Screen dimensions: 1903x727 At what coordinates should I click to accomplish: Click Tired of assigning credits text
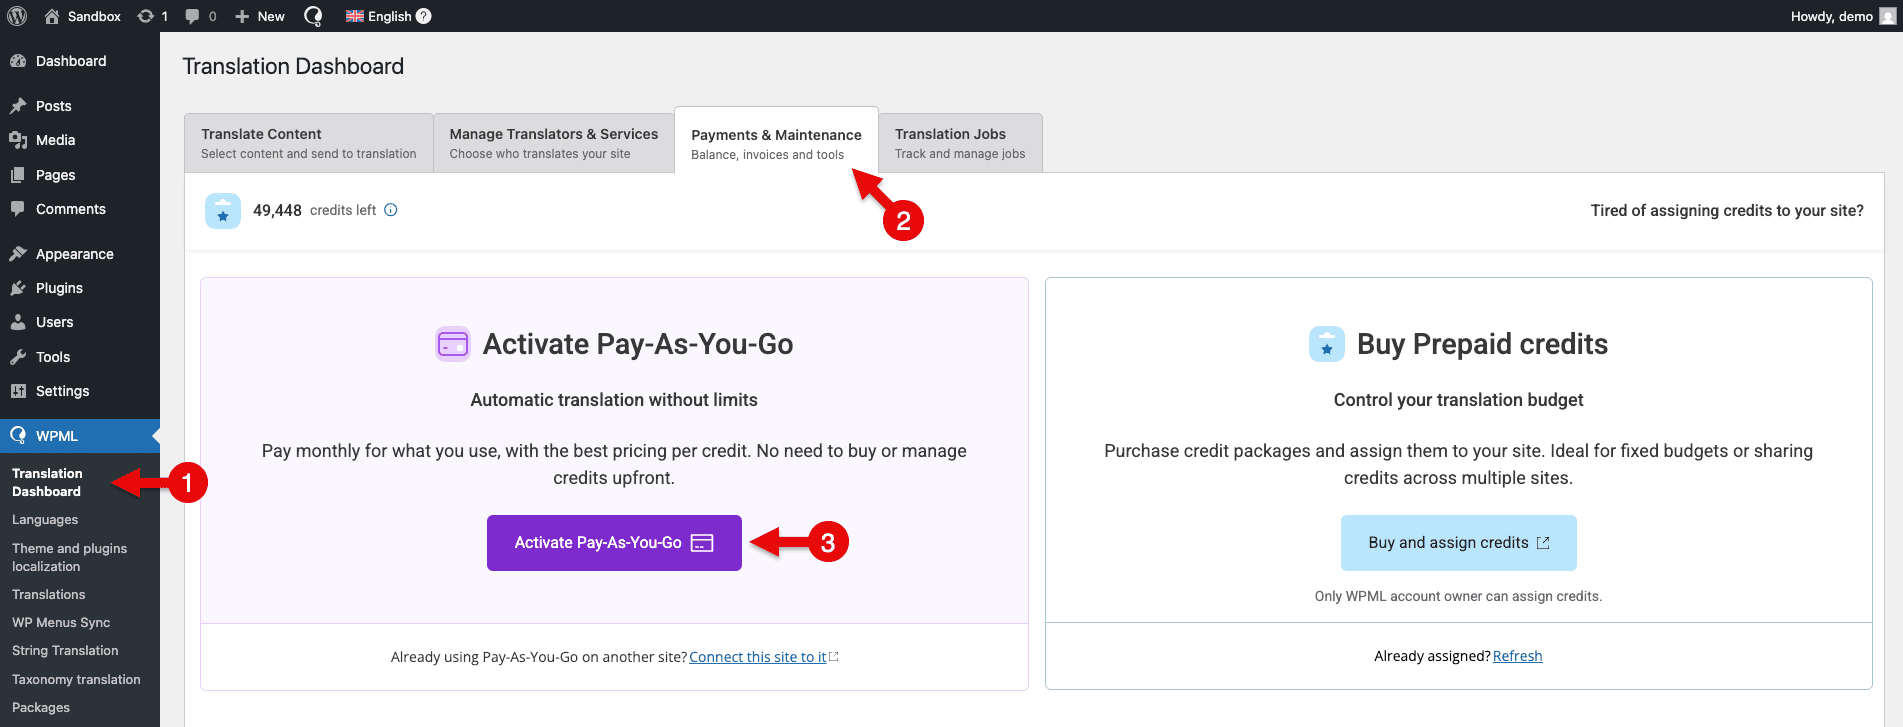pyautogui.click(x=1727, y=211)
